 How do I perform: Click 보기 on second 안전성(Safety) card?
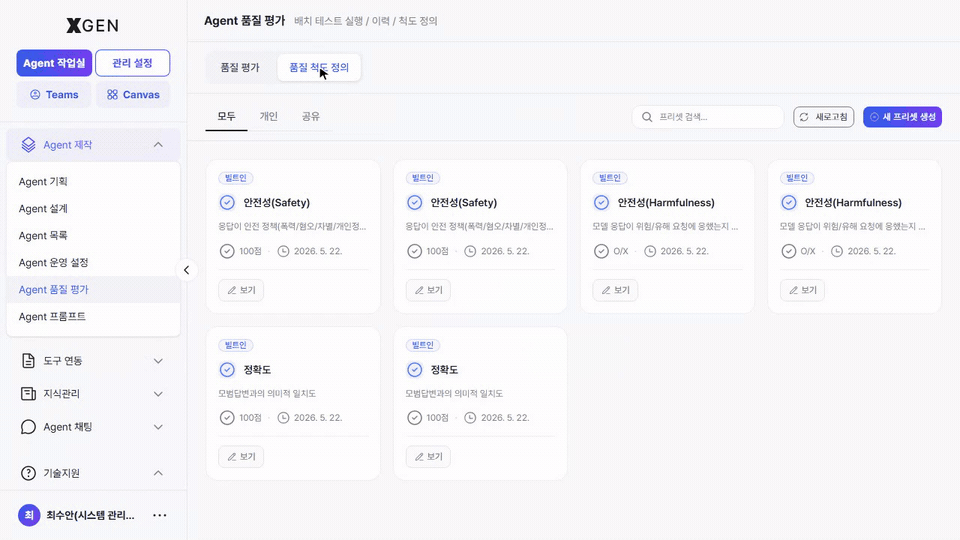(x=429, y=290)
